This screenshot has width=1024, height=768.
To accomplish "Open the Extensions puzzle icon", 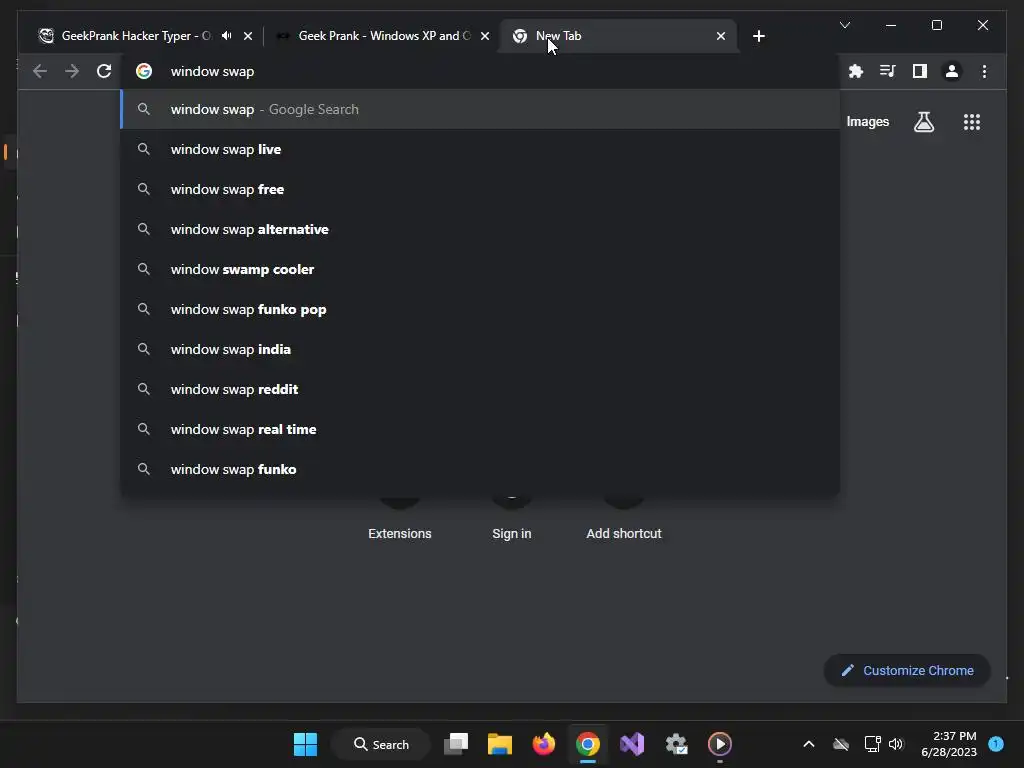I will pos(856,71).
